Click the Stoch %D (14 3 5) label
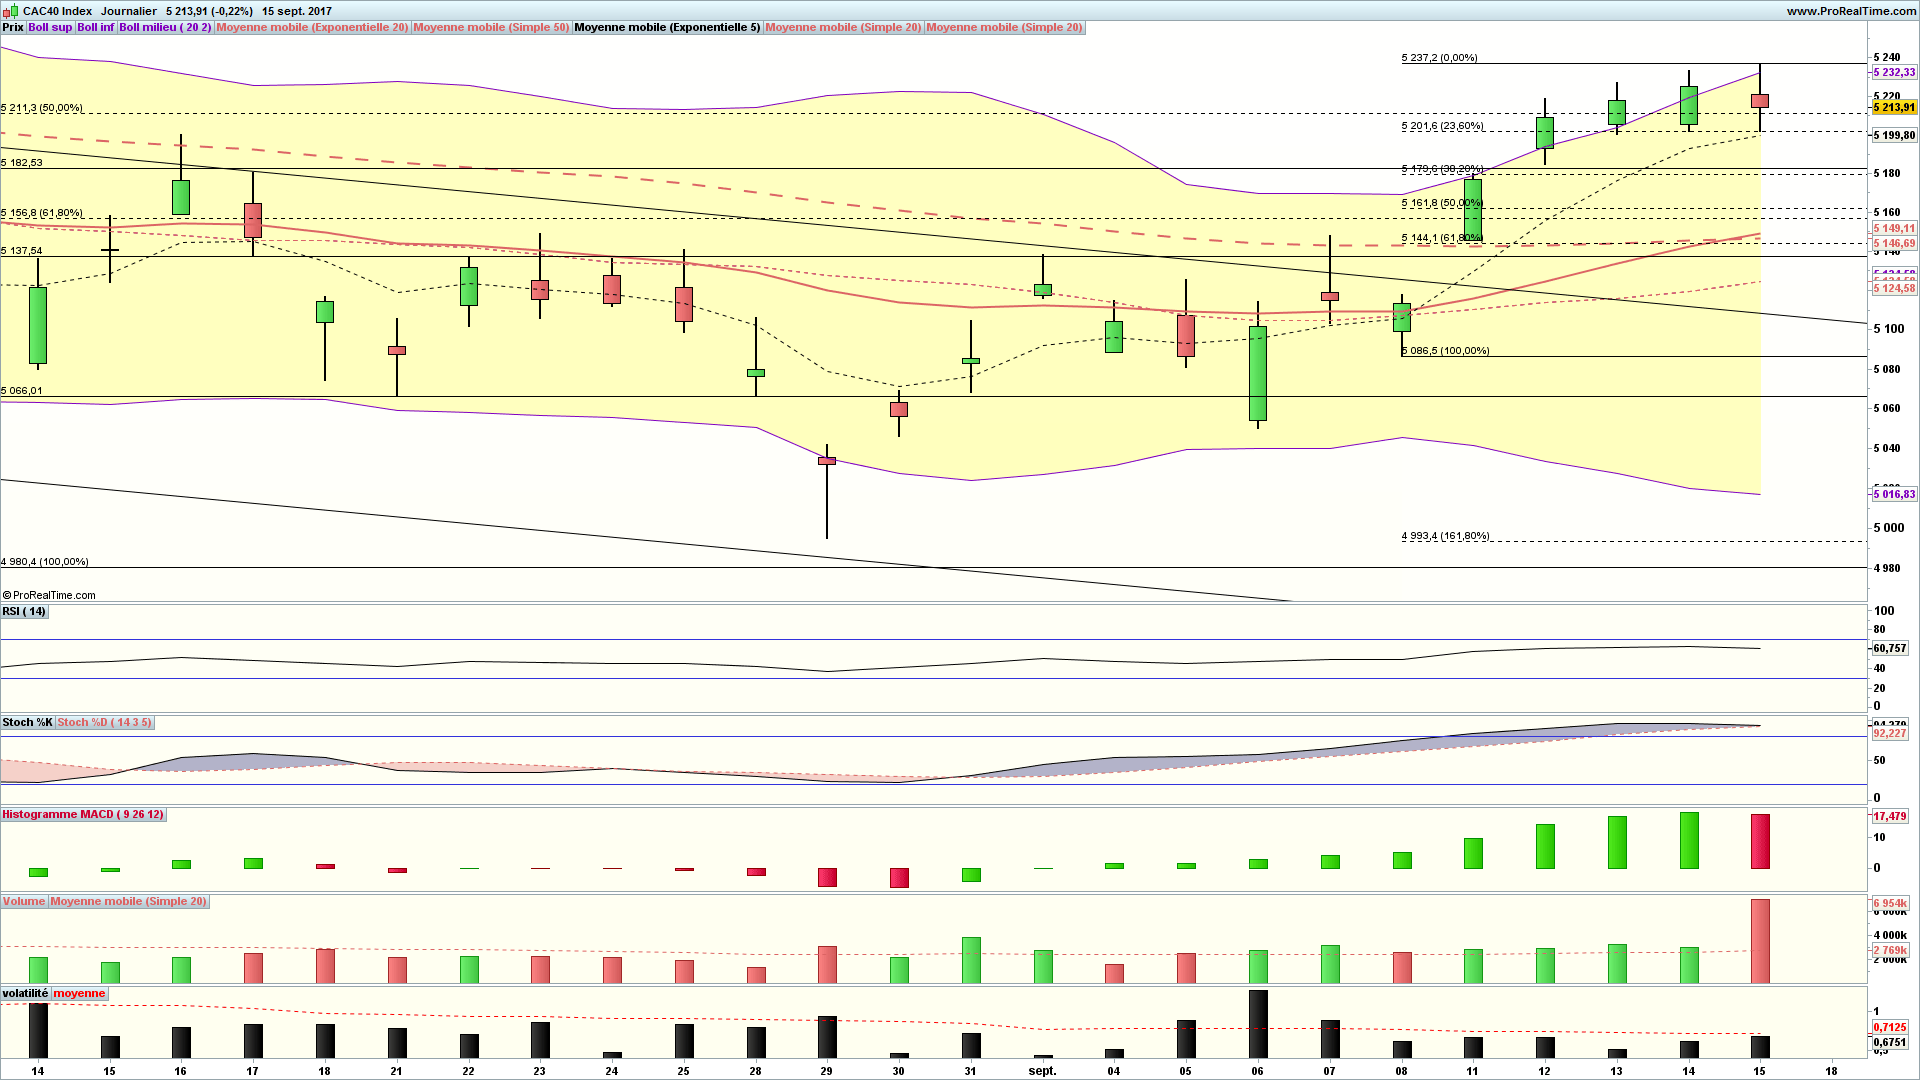This screenshot has height=1080, width=1920. 104,722
